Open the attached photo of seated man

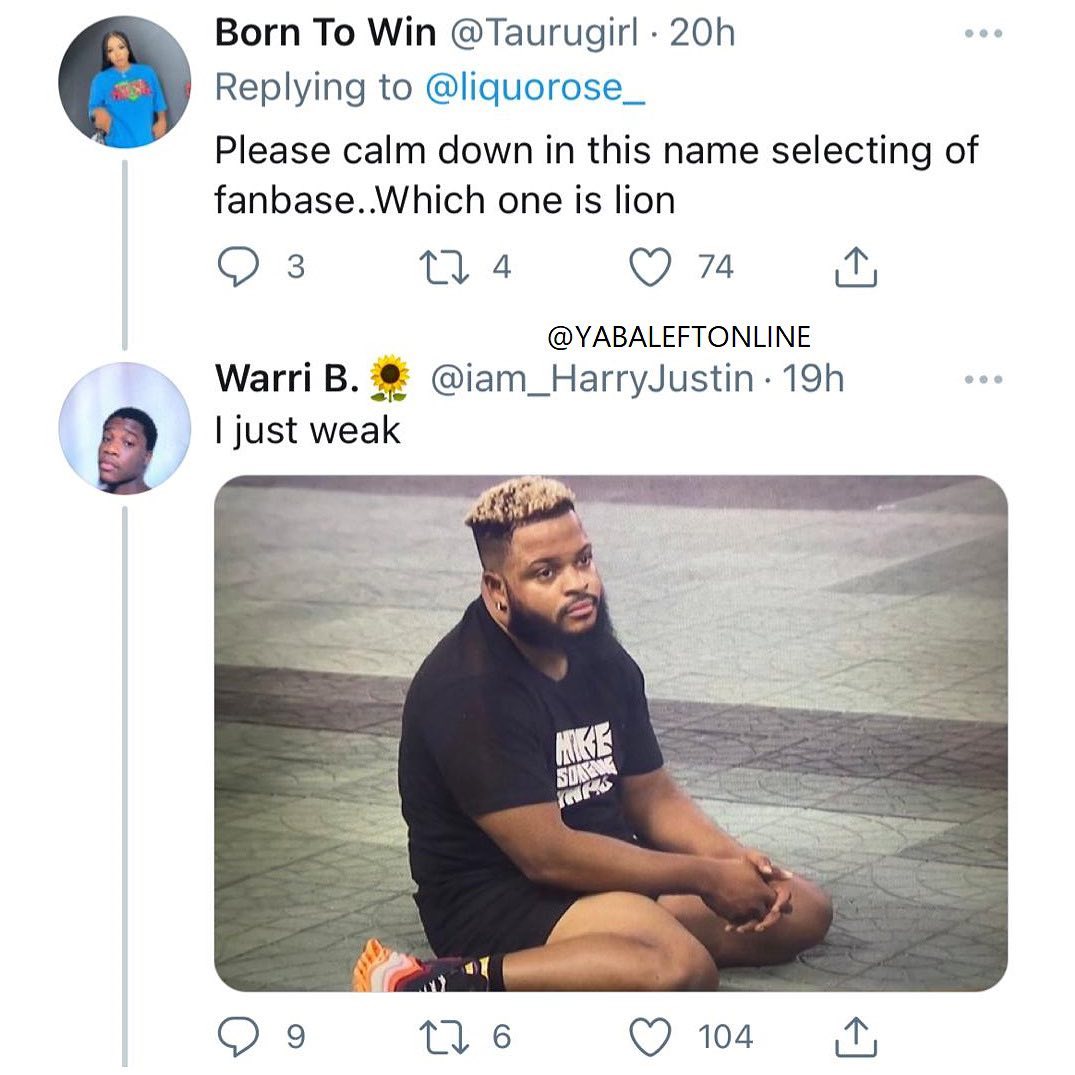click(610, 733)
